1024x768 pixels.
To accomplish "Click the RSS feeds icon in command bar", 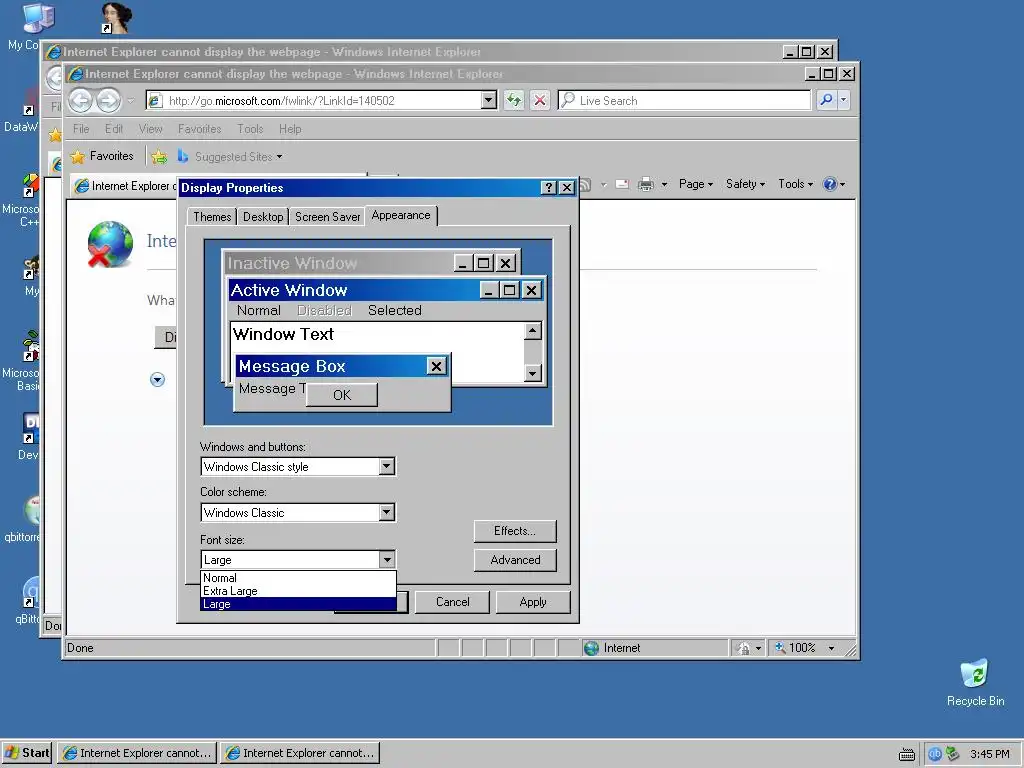I will pyautogui.click(x=585, y=184).
